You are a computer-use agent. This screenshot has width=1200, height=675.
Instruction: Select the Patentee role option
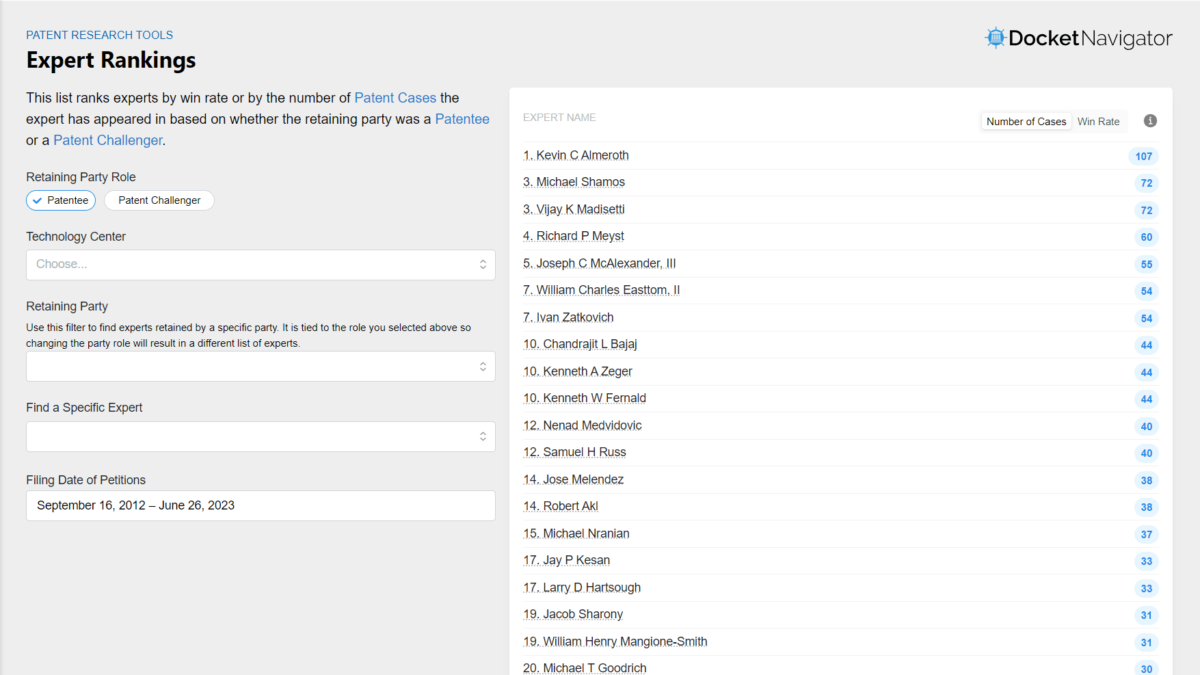tap(61, 200)
